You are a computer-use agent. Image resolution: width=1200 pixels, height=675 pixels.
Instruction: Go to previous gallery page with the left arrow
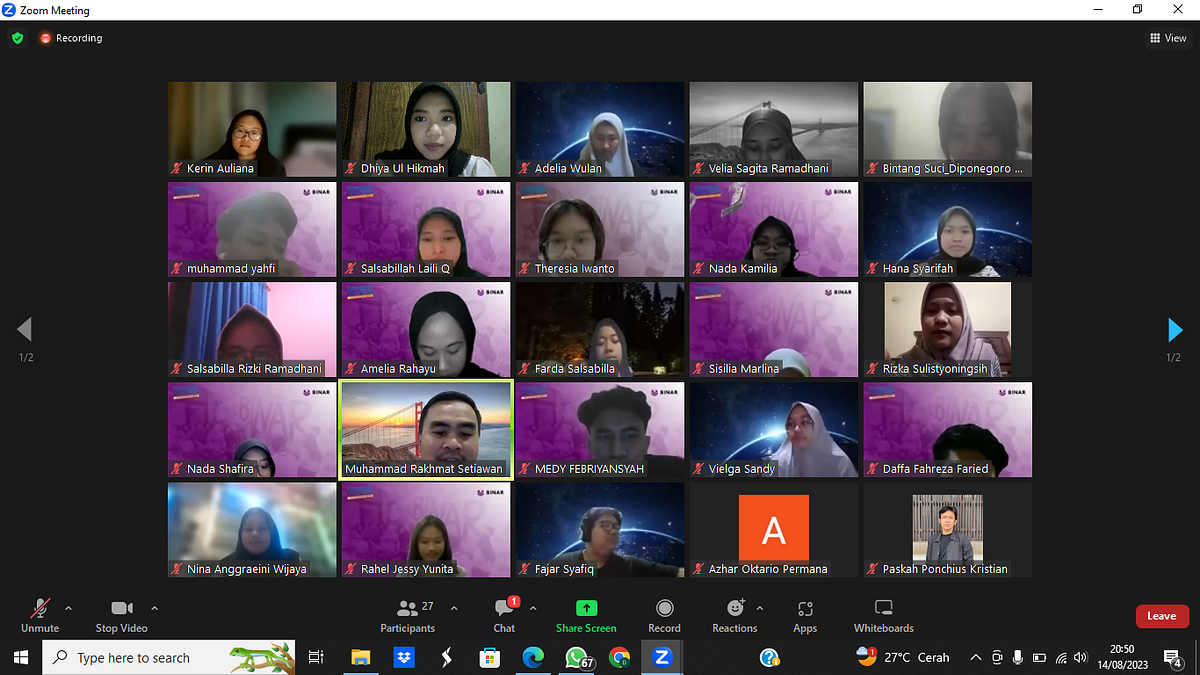[25, 330]
